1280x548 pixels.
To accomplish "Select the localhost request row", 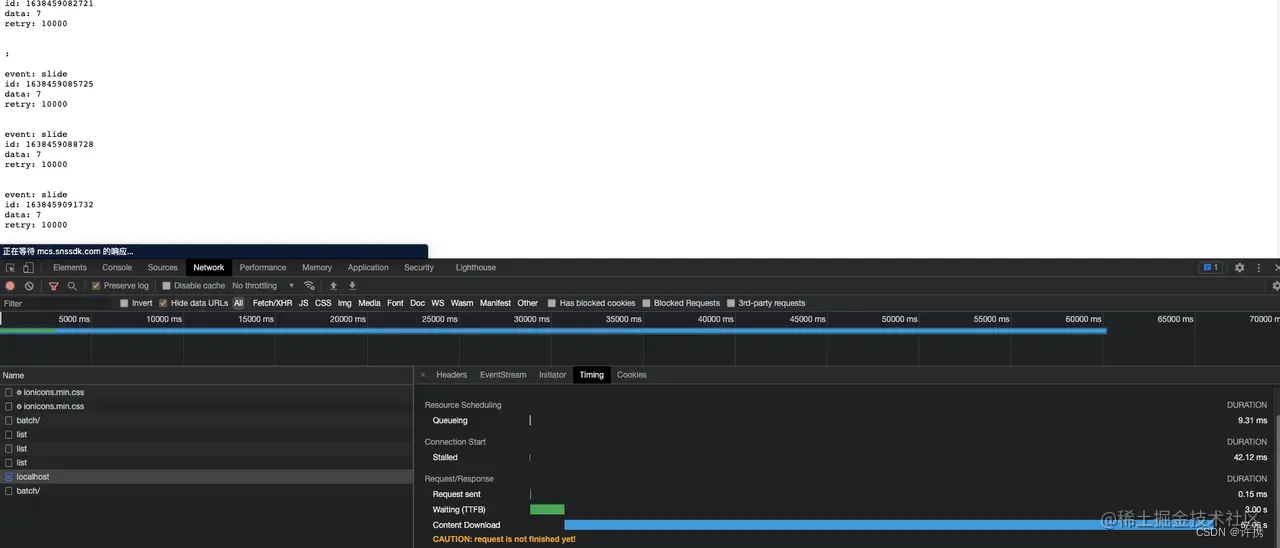I will (206, 477).
